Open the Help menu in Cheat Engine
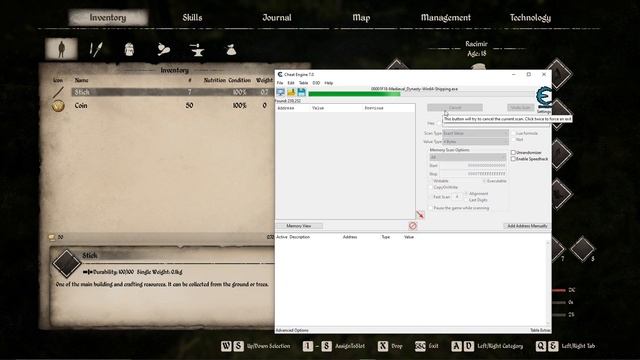Viewport: 640px width, 360px height. click(329, 83)
